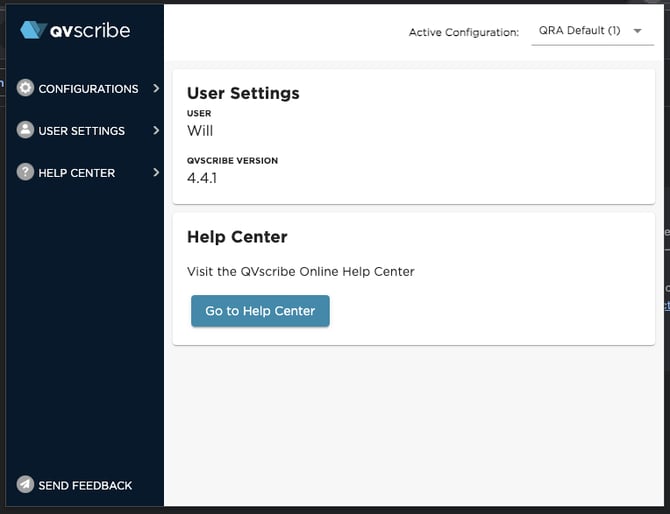Expand the Help Center chevron arrow
The height and width of the screenshot is (514, 670).
point(156,172)
